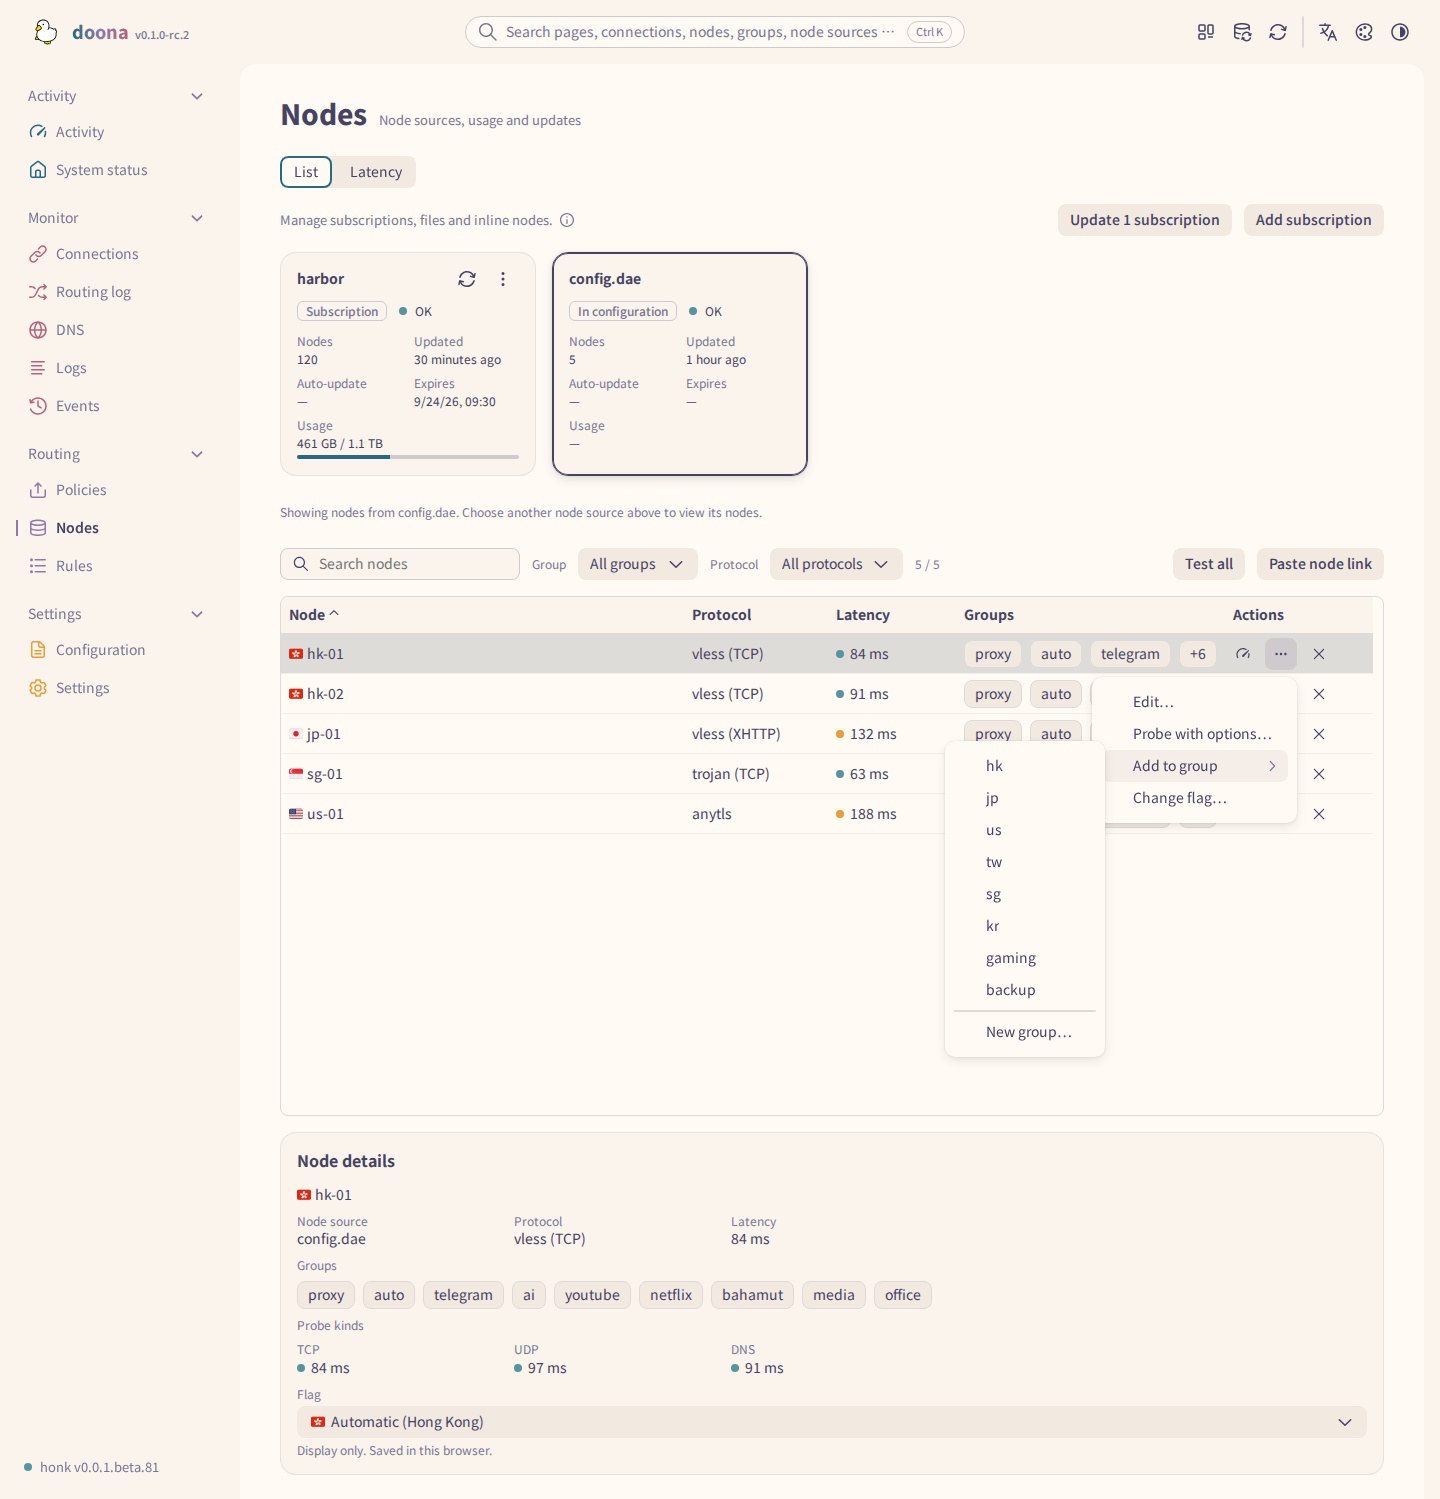Remove the hk-02 node

(x=1319, y=694)
